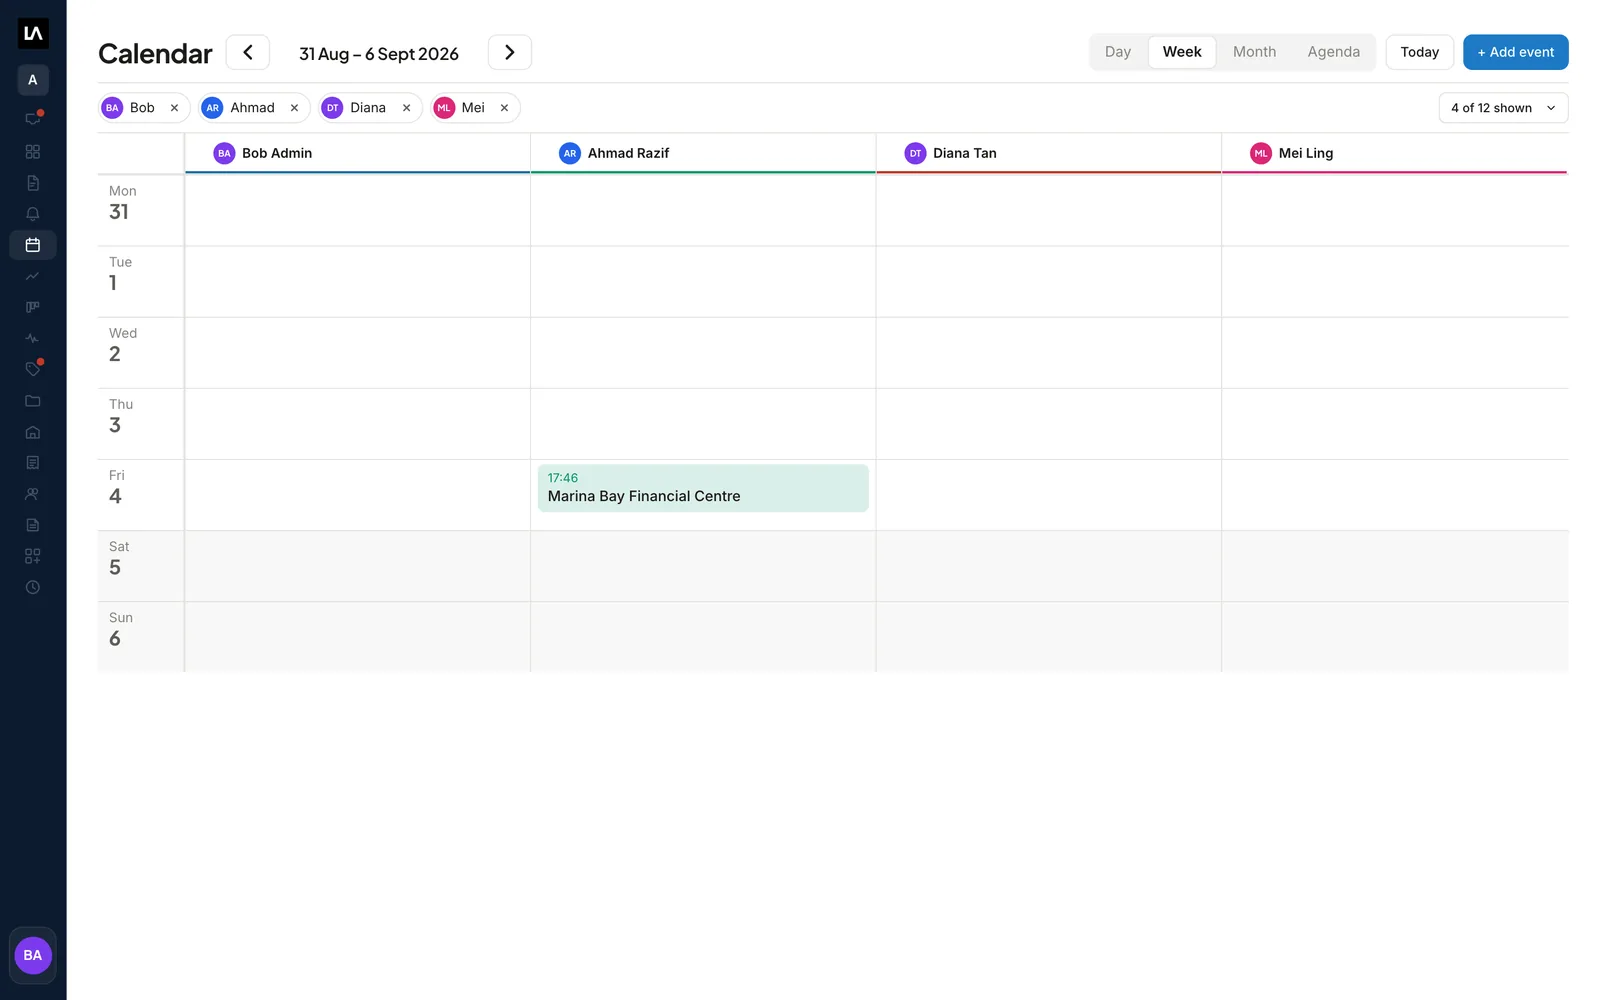This screenshot has height=1000, width=1600.
Task: Open the clock history icon in sidebar
Action: (x=33, y=587)
